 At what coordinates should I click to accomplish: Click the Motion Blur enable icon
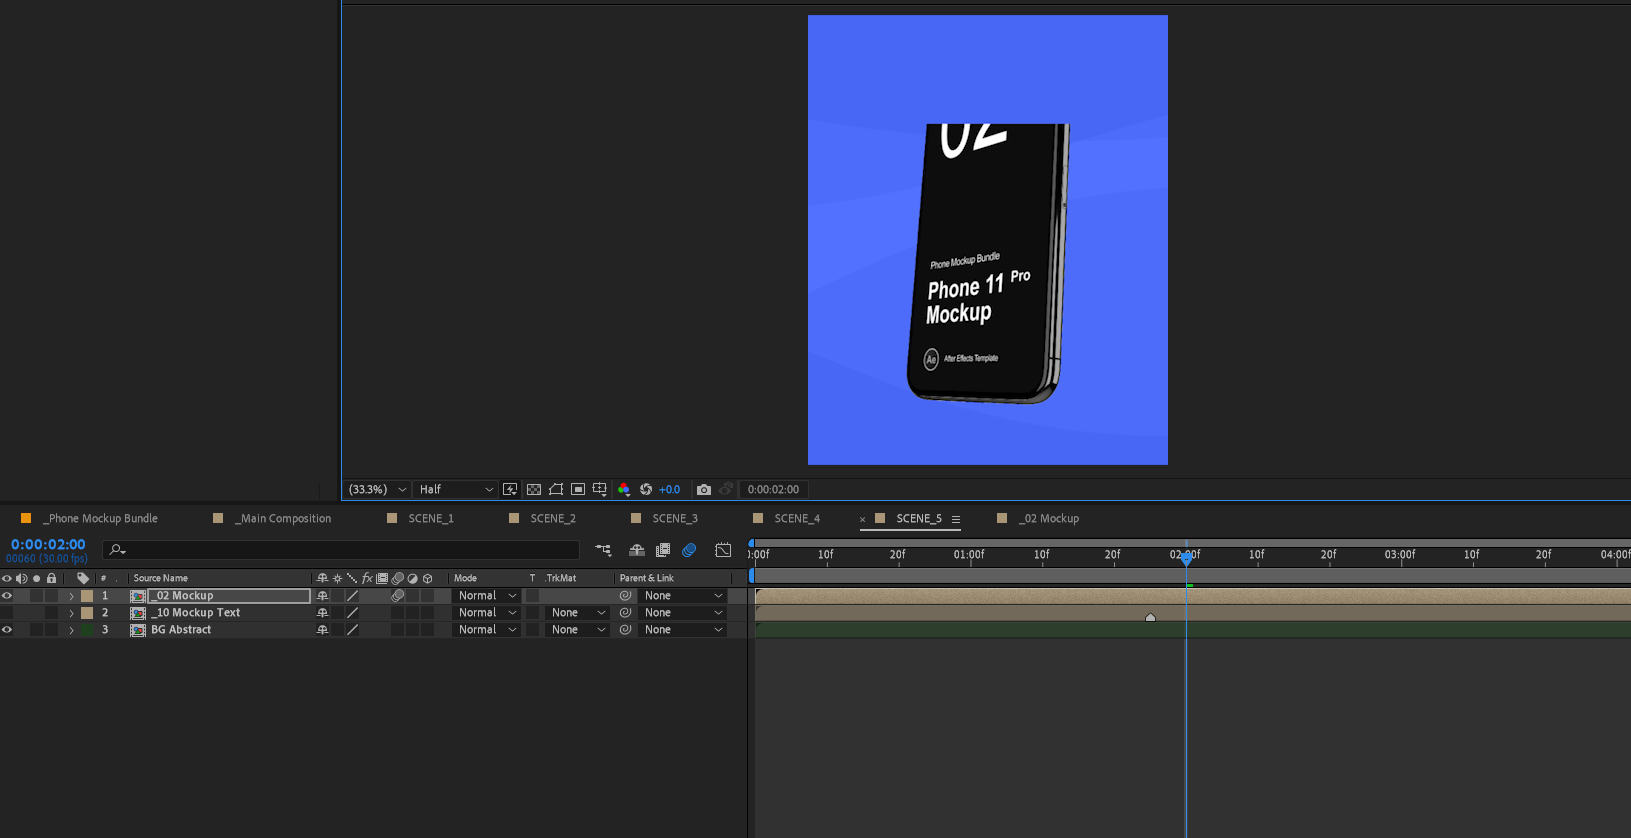(689, 550)
